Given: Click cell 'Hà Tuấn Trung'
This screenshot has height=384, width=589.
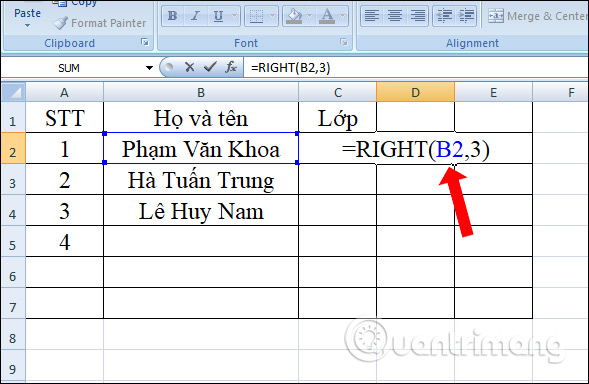Looking at the screenshot, I should coord(201,179).
